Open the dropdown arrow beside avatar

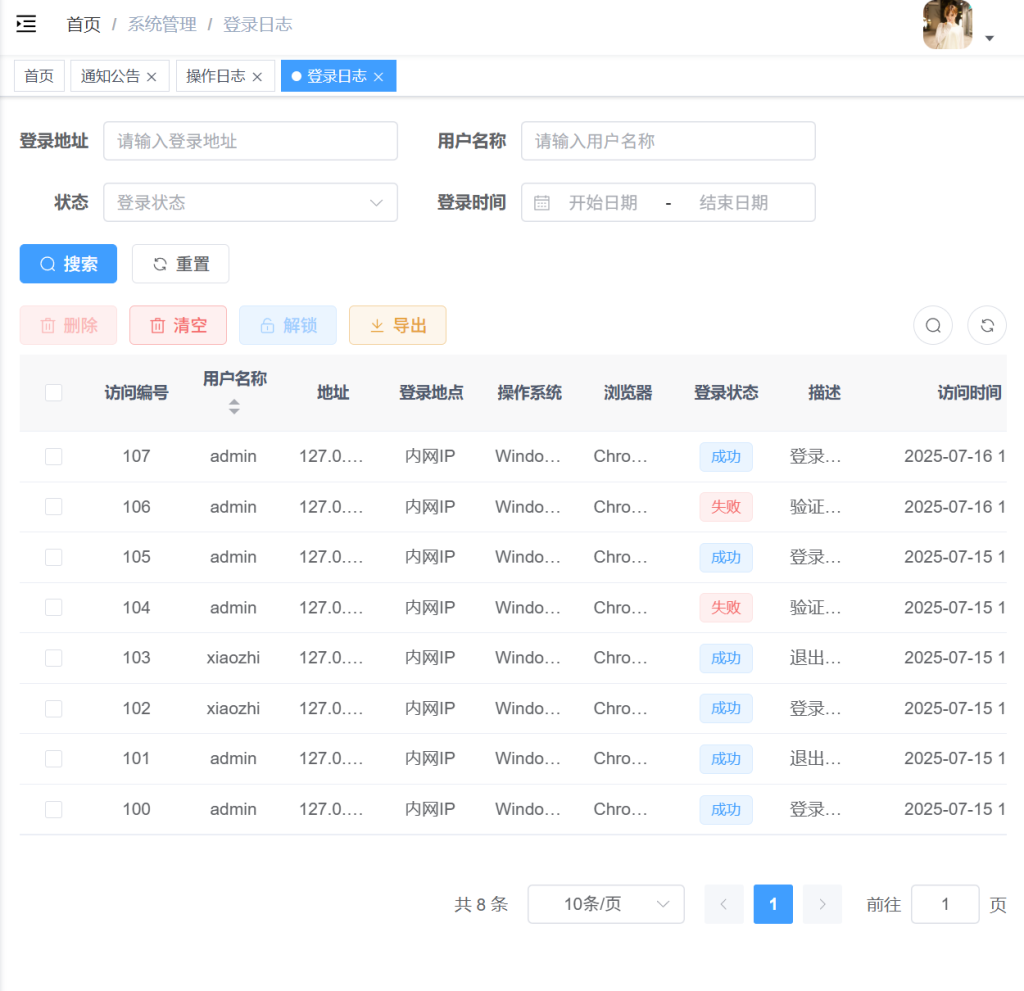click(989, 38)
